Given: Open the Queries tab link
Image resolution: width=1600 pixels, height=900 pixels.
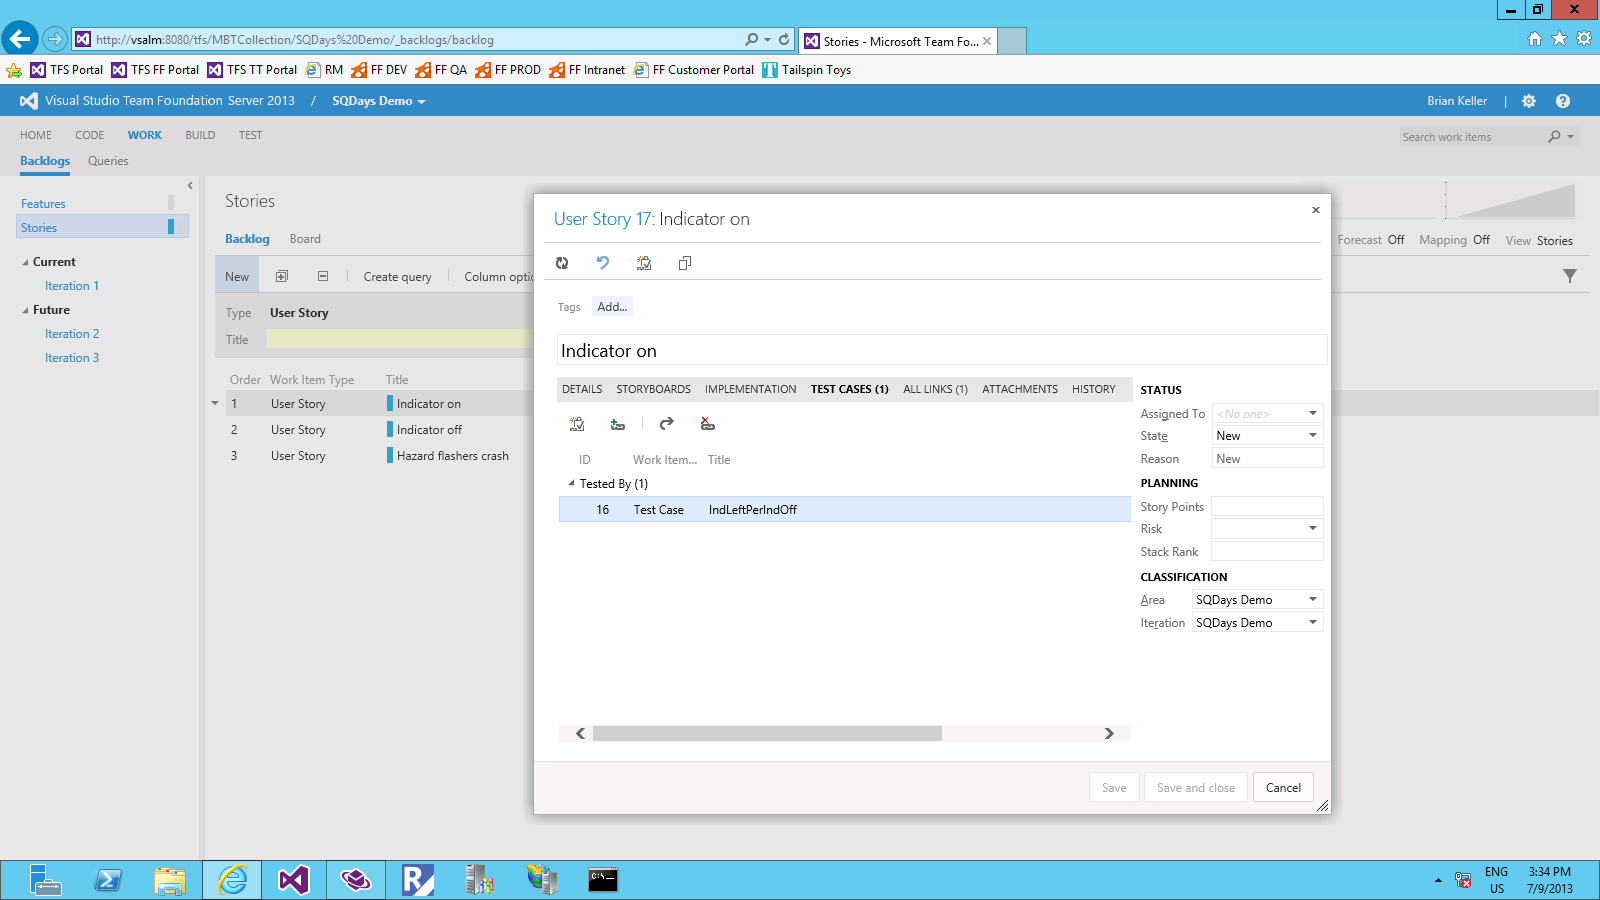Looking at the screenshot, I should (x=108, y=161).
